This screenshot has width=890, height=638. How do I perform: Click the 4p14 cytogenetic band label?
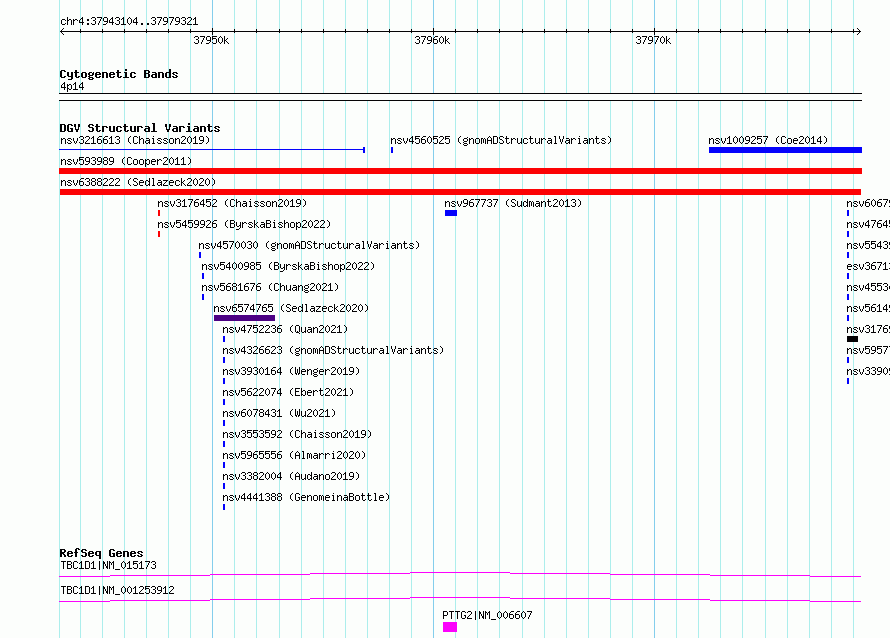(x=72, y=86)
